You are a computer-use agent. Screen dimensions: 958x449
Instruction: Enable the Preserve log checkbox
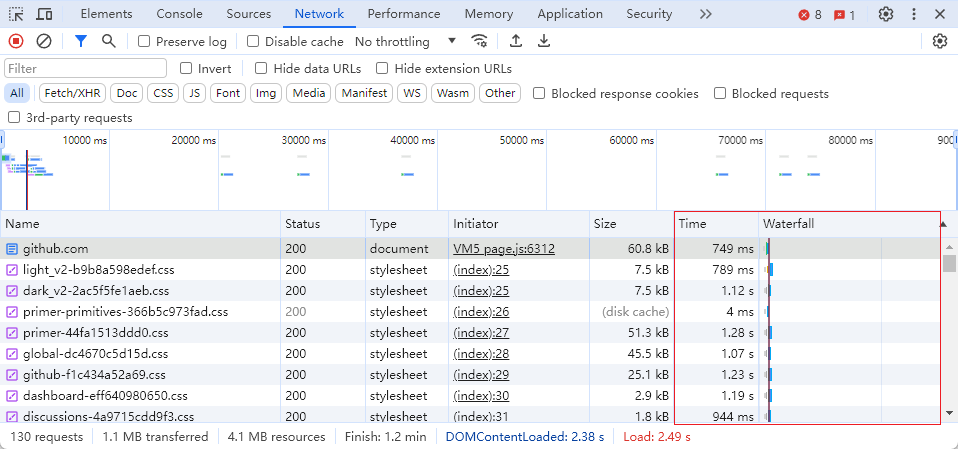coord(145,41)
